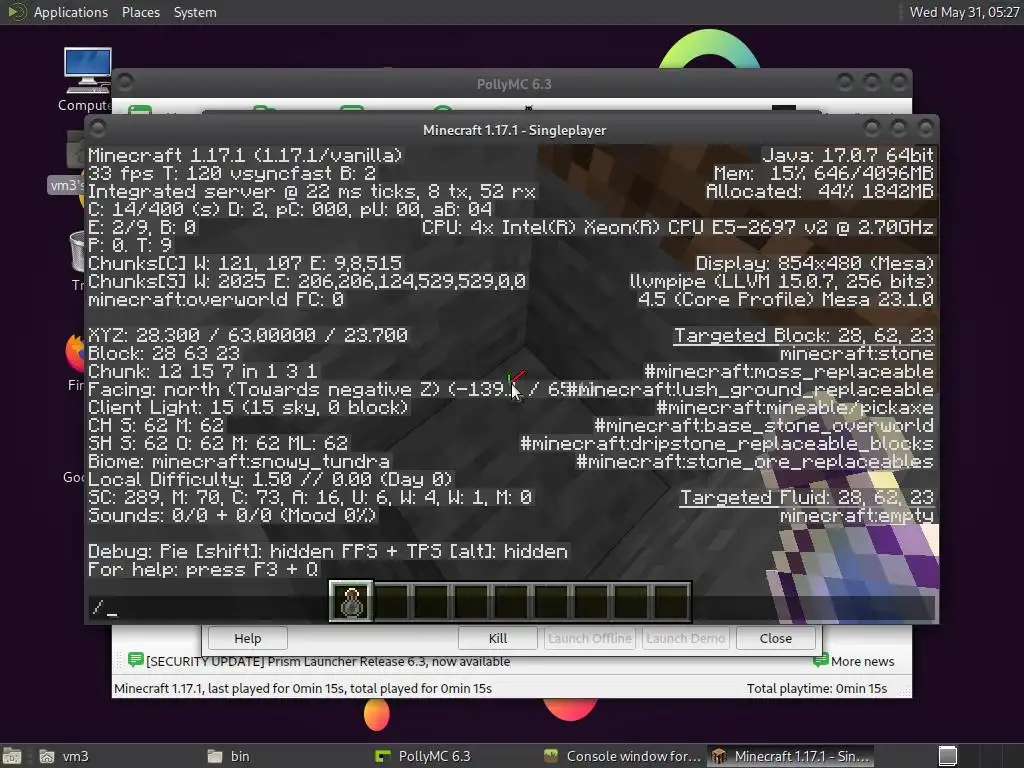
Task: Click the 'Total playtime: 0min 15s' status text
Action: click(816, 688)
